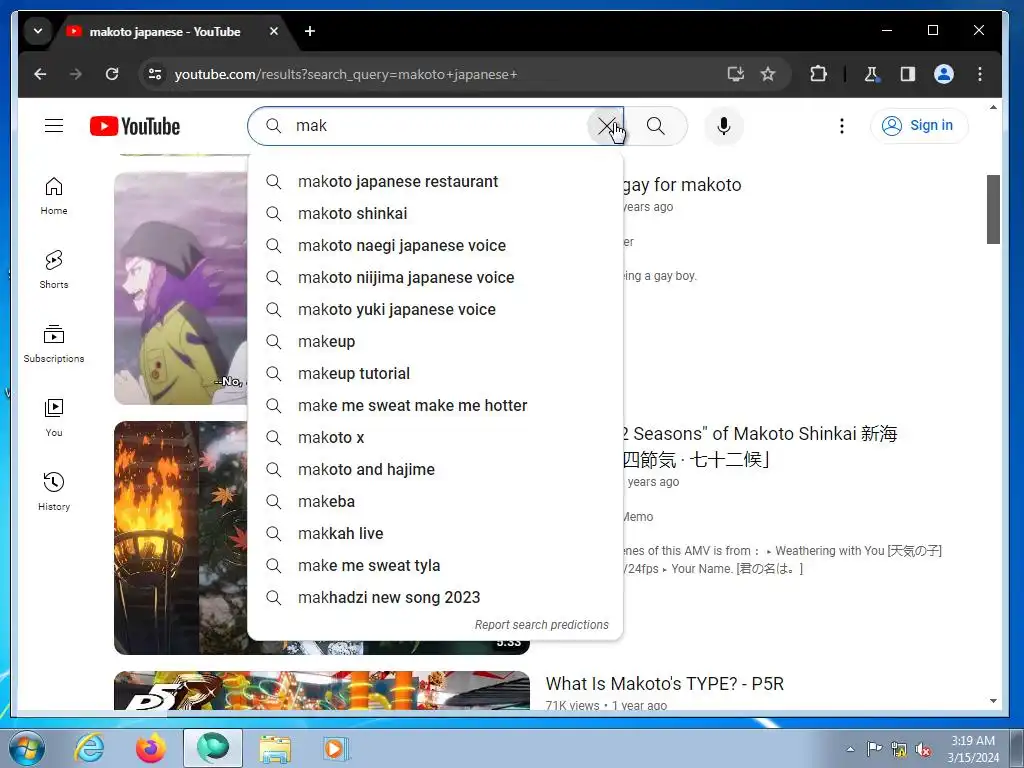Screen dimensions: 1024x768
Task: View site information icon in address bar
Action: 155,74
